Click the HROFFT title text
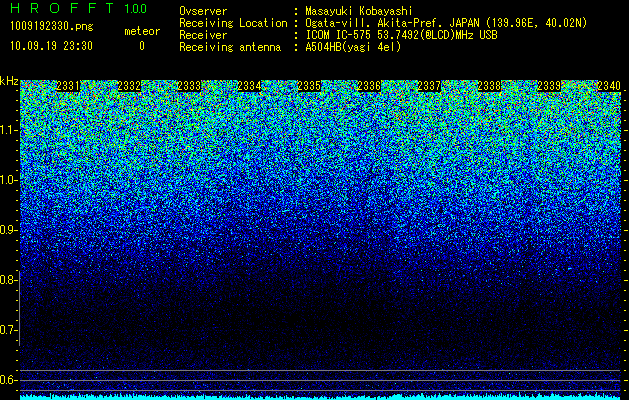Image resolution: width=629 pixels, height=400 pixels. [61, 8]
